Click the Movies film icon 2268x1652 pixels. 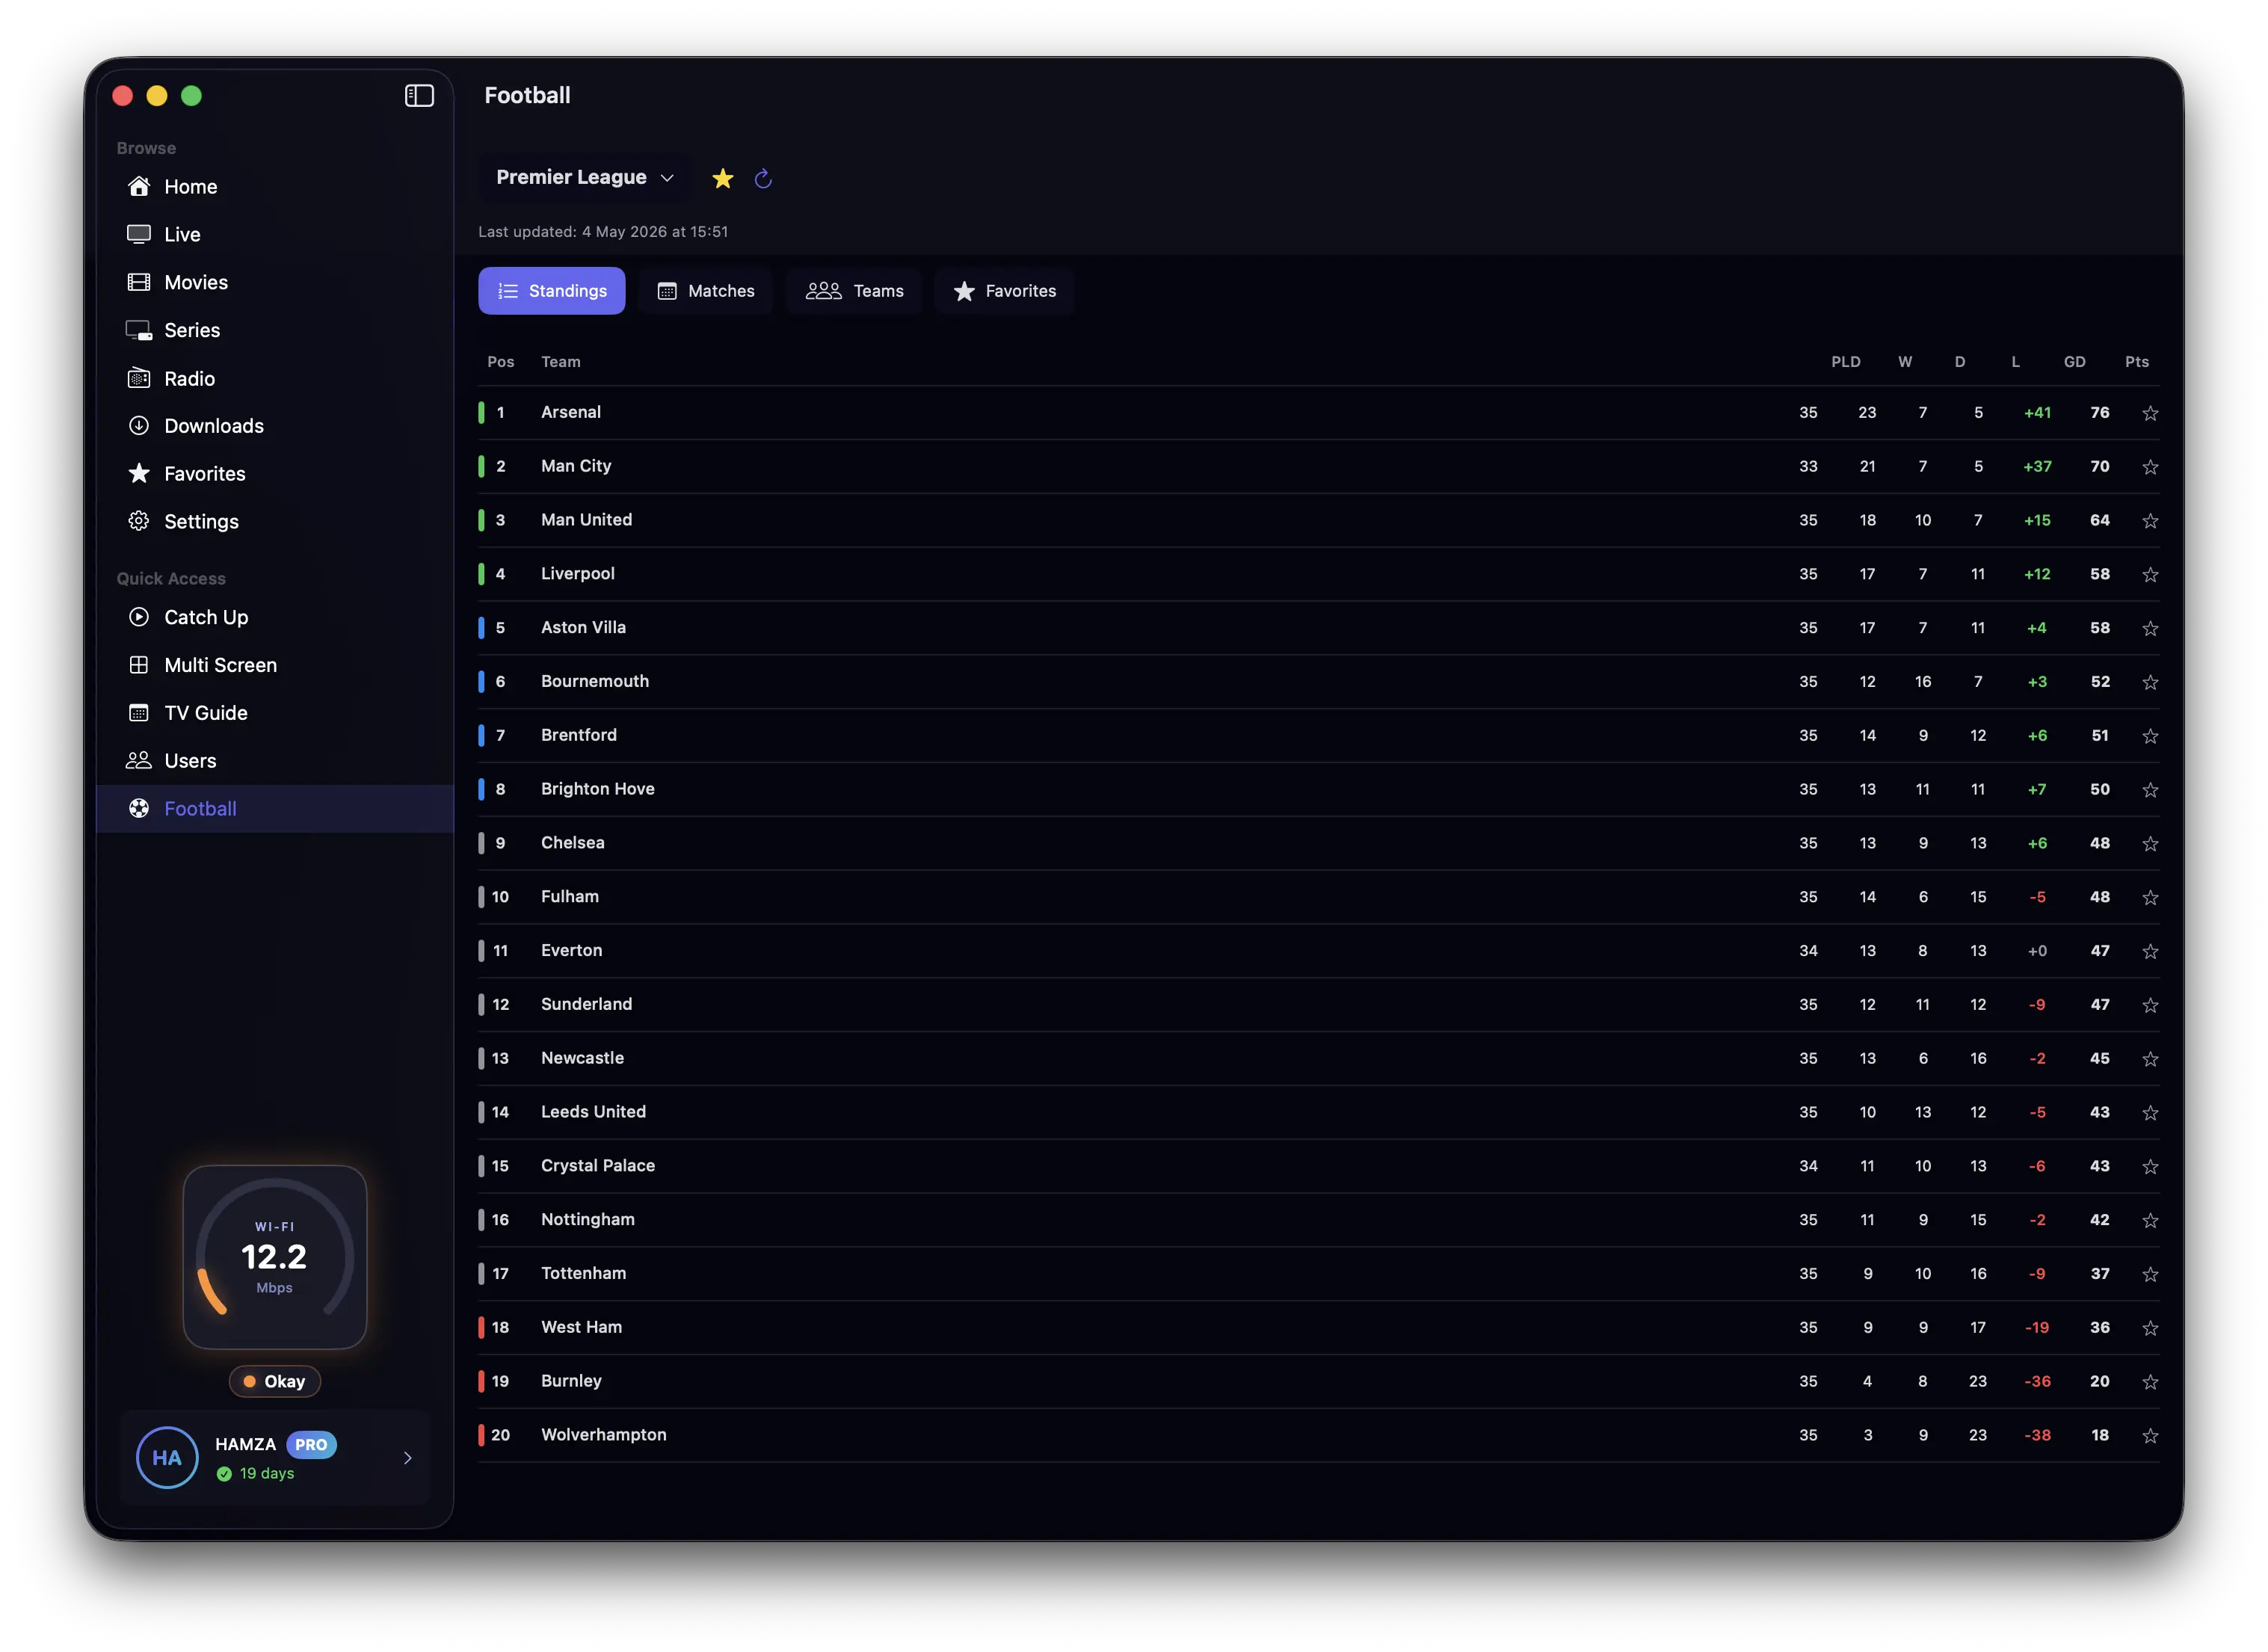coord(139,282)
